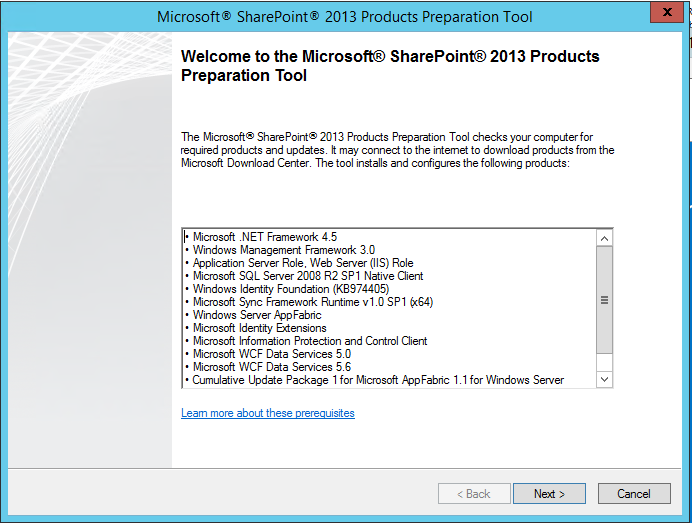Click Microsoft Identity Extensions entry

pos(260,328)
